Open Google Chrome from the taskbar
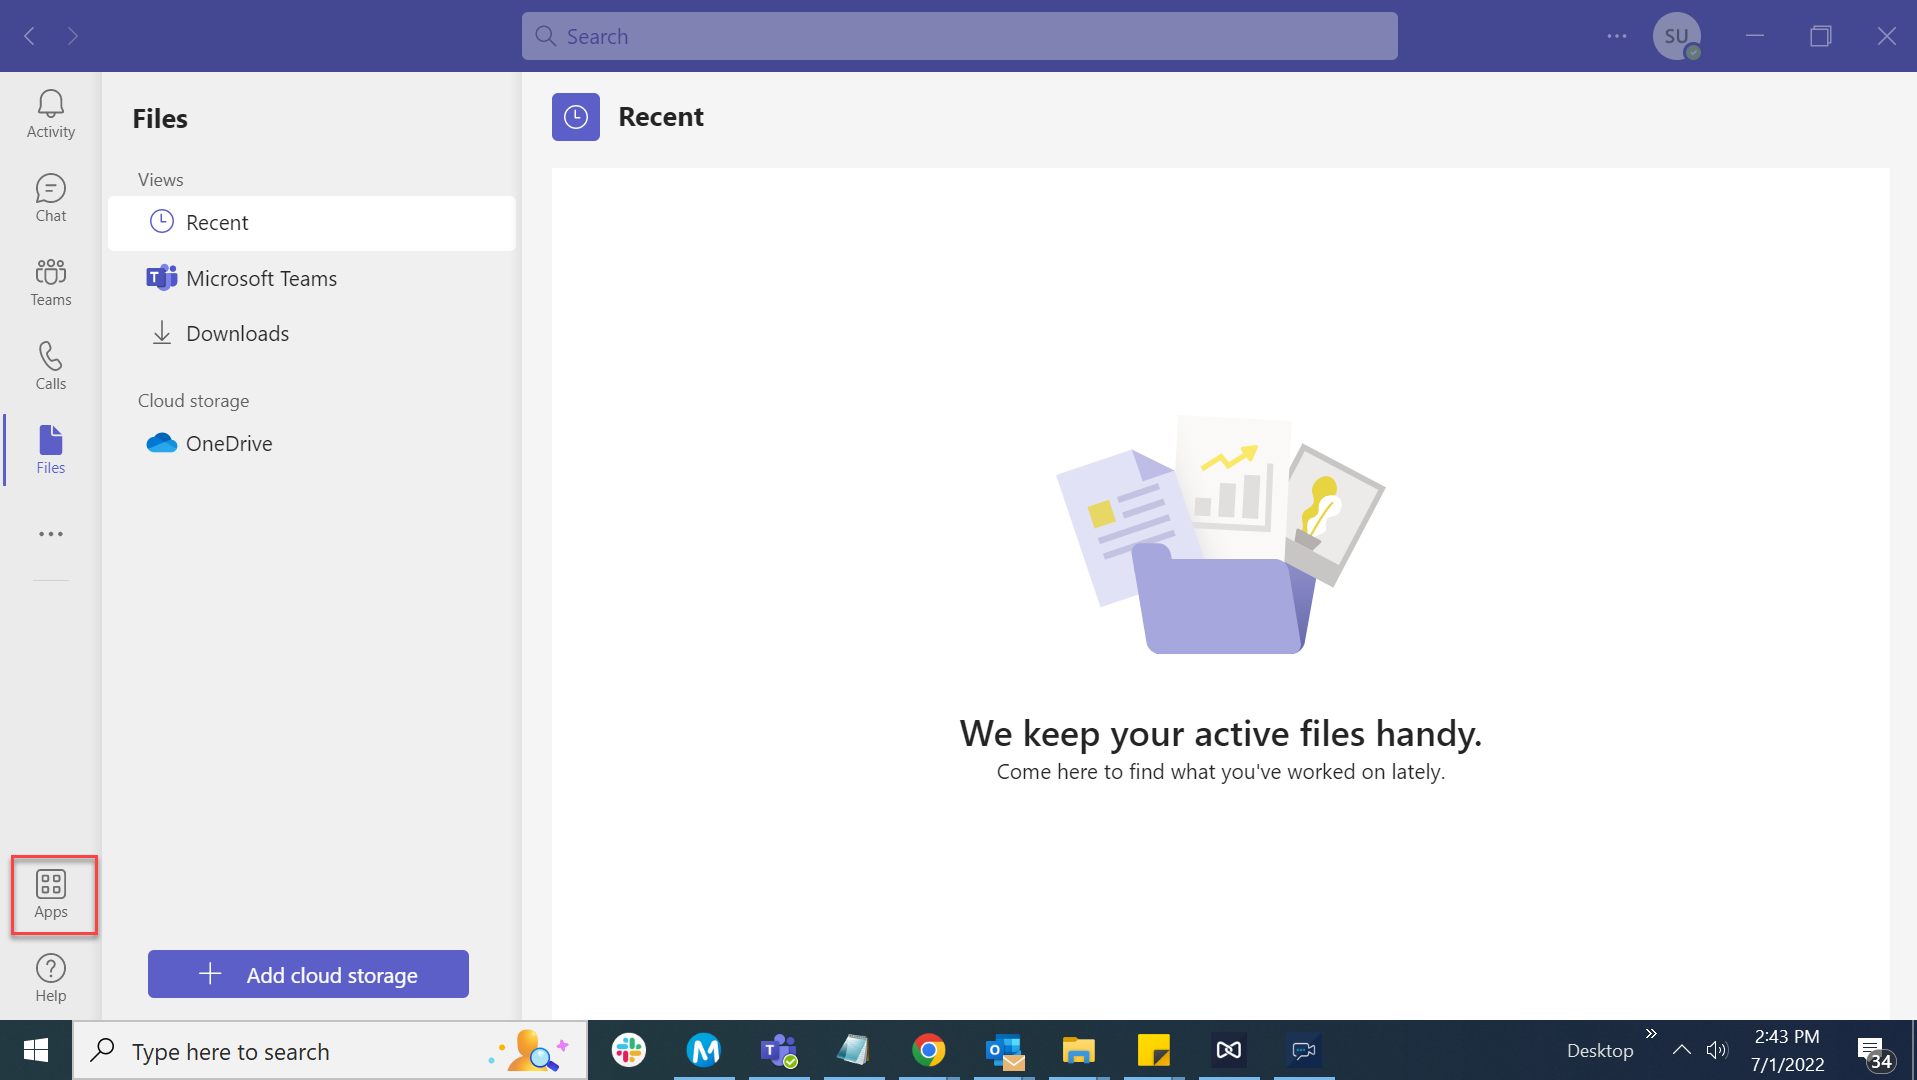The width and height of the screenshot is (1917, 1080). (x=928, y=1050)
